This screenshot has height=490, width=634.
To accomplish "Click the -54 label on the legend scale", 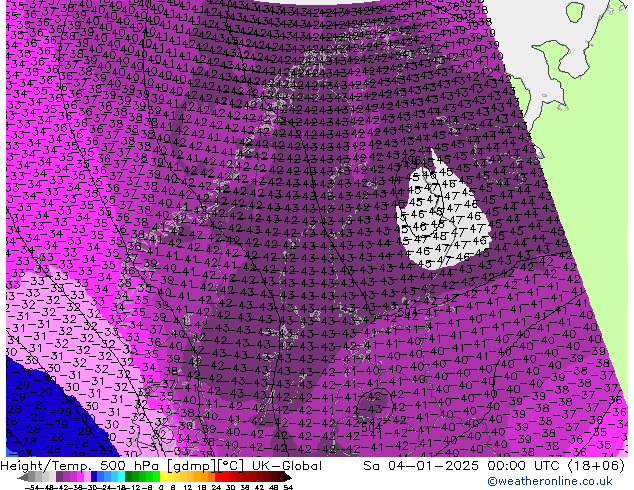I will (31, 487).
